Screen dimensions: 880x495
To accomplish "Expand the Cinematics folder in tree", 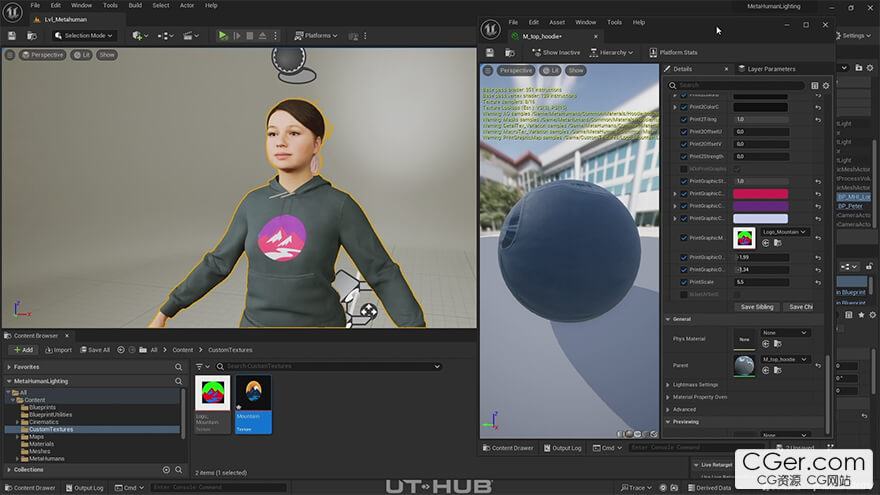I will 17,422.
